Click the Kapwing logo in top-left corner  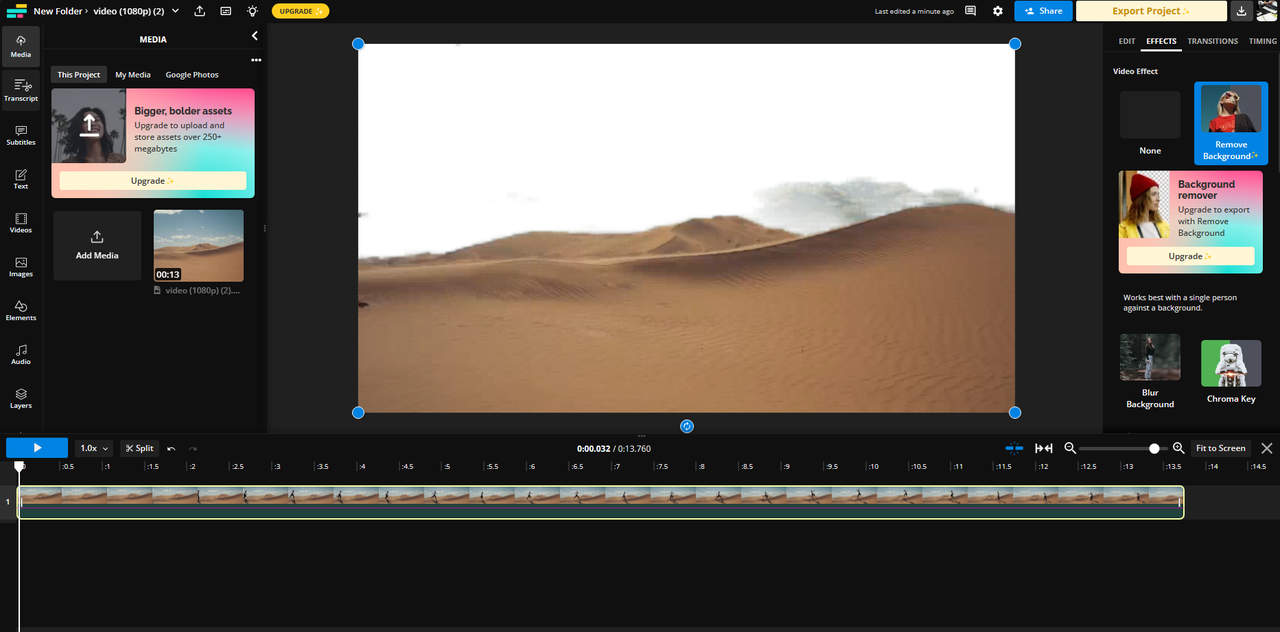(x=15, y=11)
